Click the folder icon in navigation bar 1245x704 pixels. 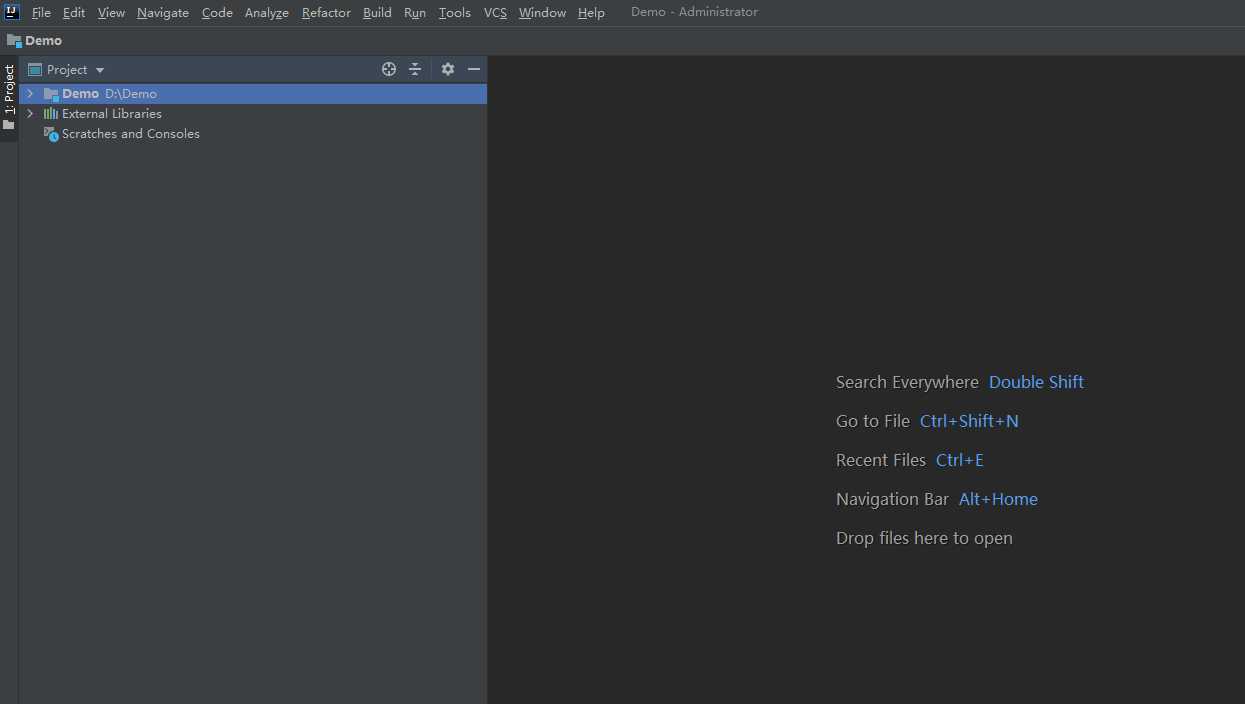coord(14,41)
